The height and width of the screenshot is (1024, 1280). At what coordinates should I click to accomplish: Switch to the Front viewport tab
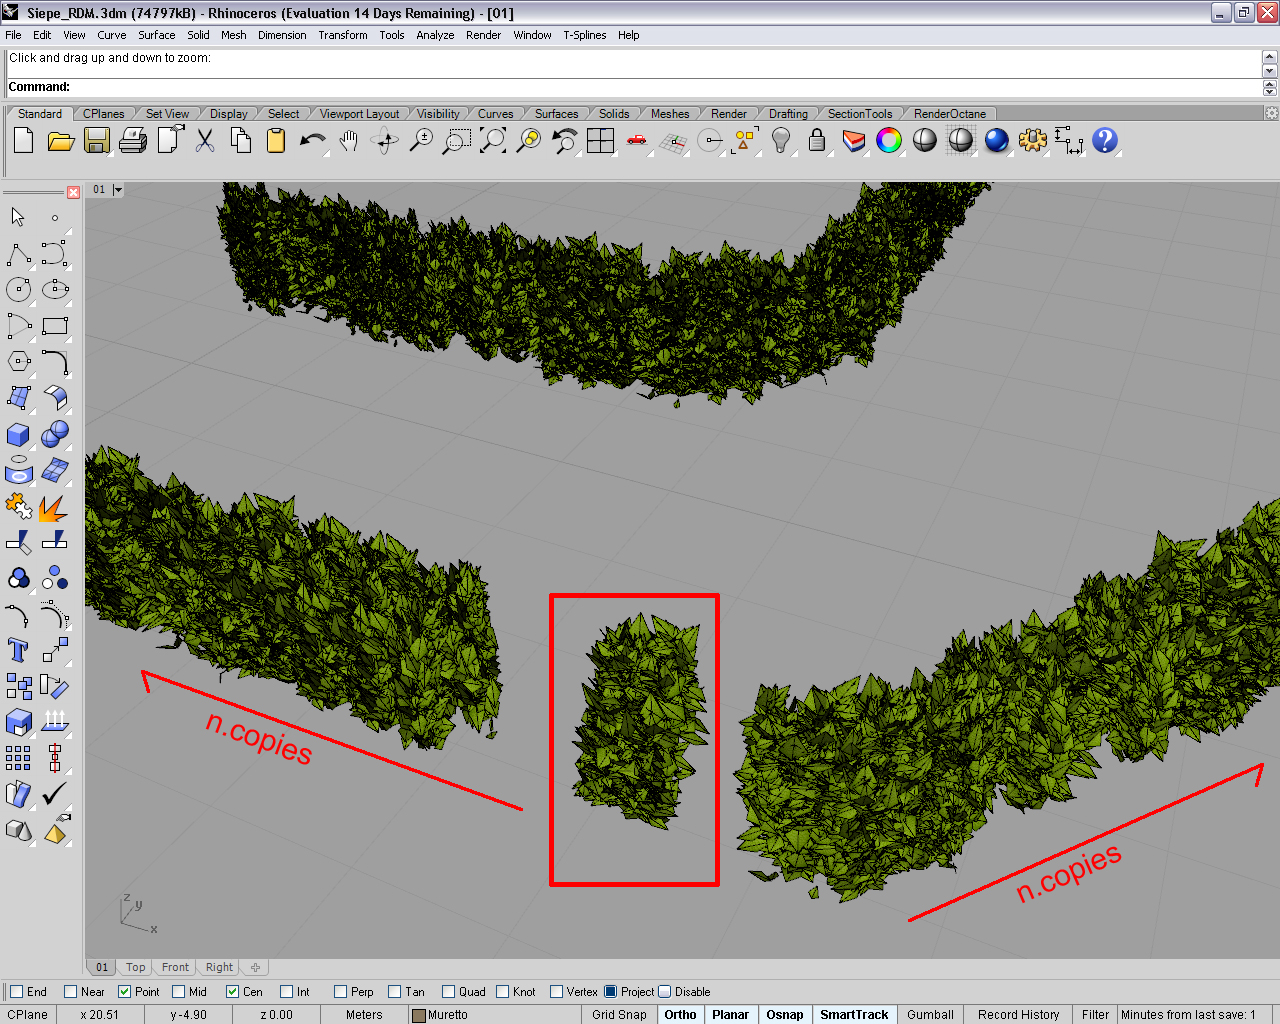click(x=175, y=967)
